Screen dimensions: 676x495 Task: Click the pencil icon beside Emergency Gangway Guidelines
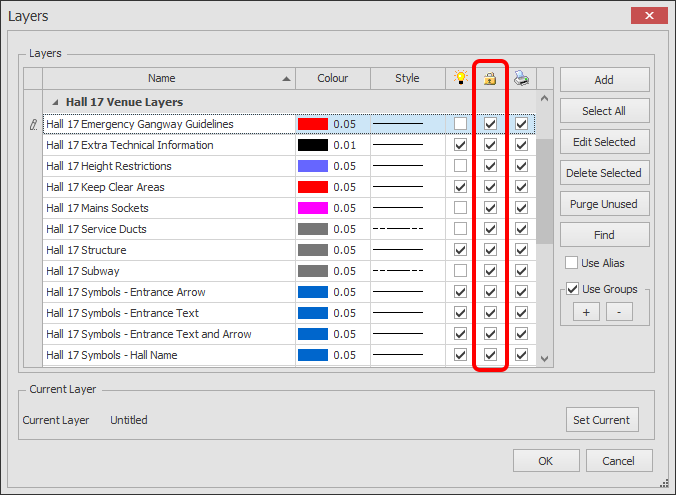tap(33, 125)
